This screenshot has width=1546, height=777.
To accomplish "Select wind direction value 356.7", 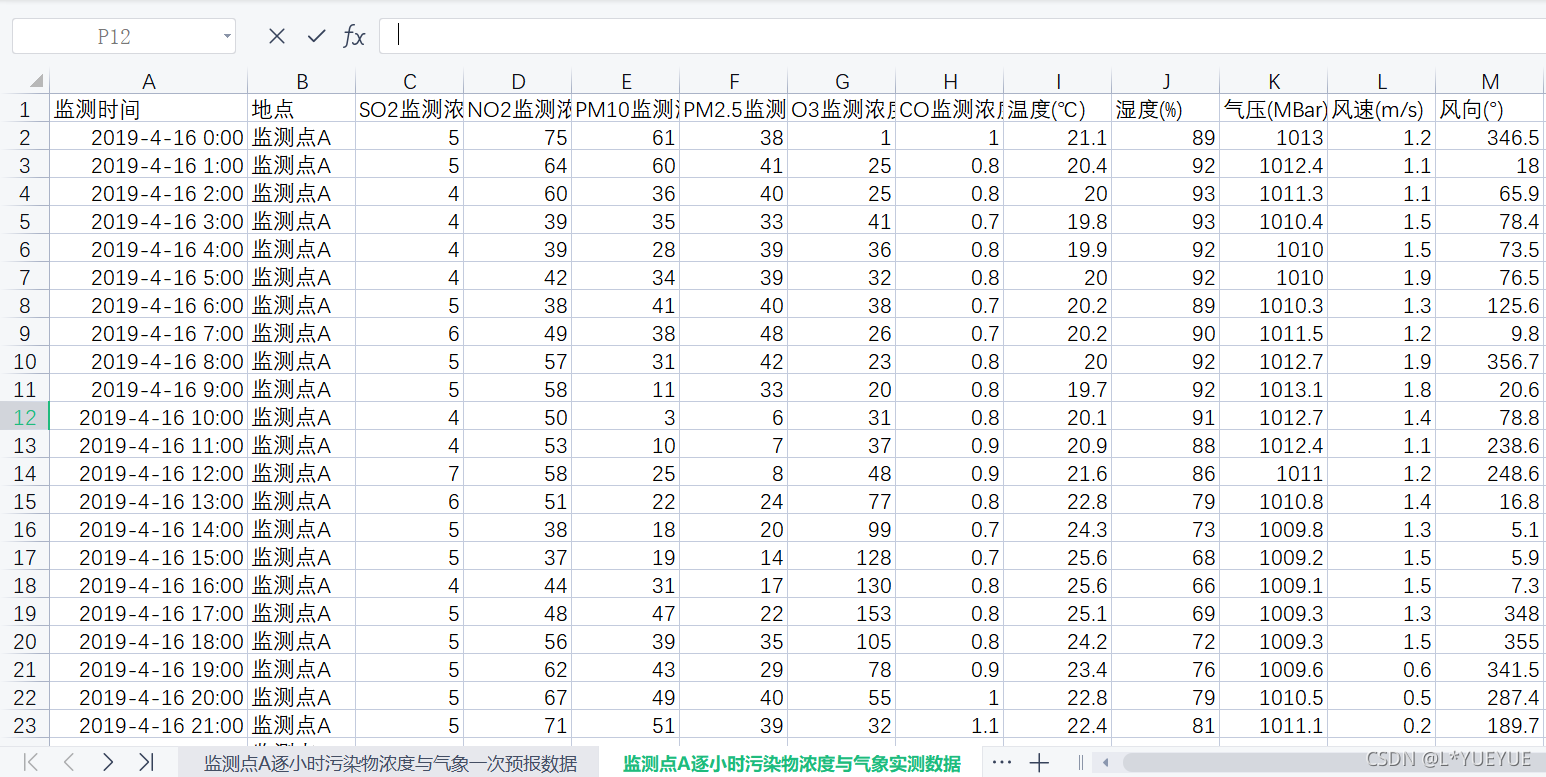I will coord(1490,361).
